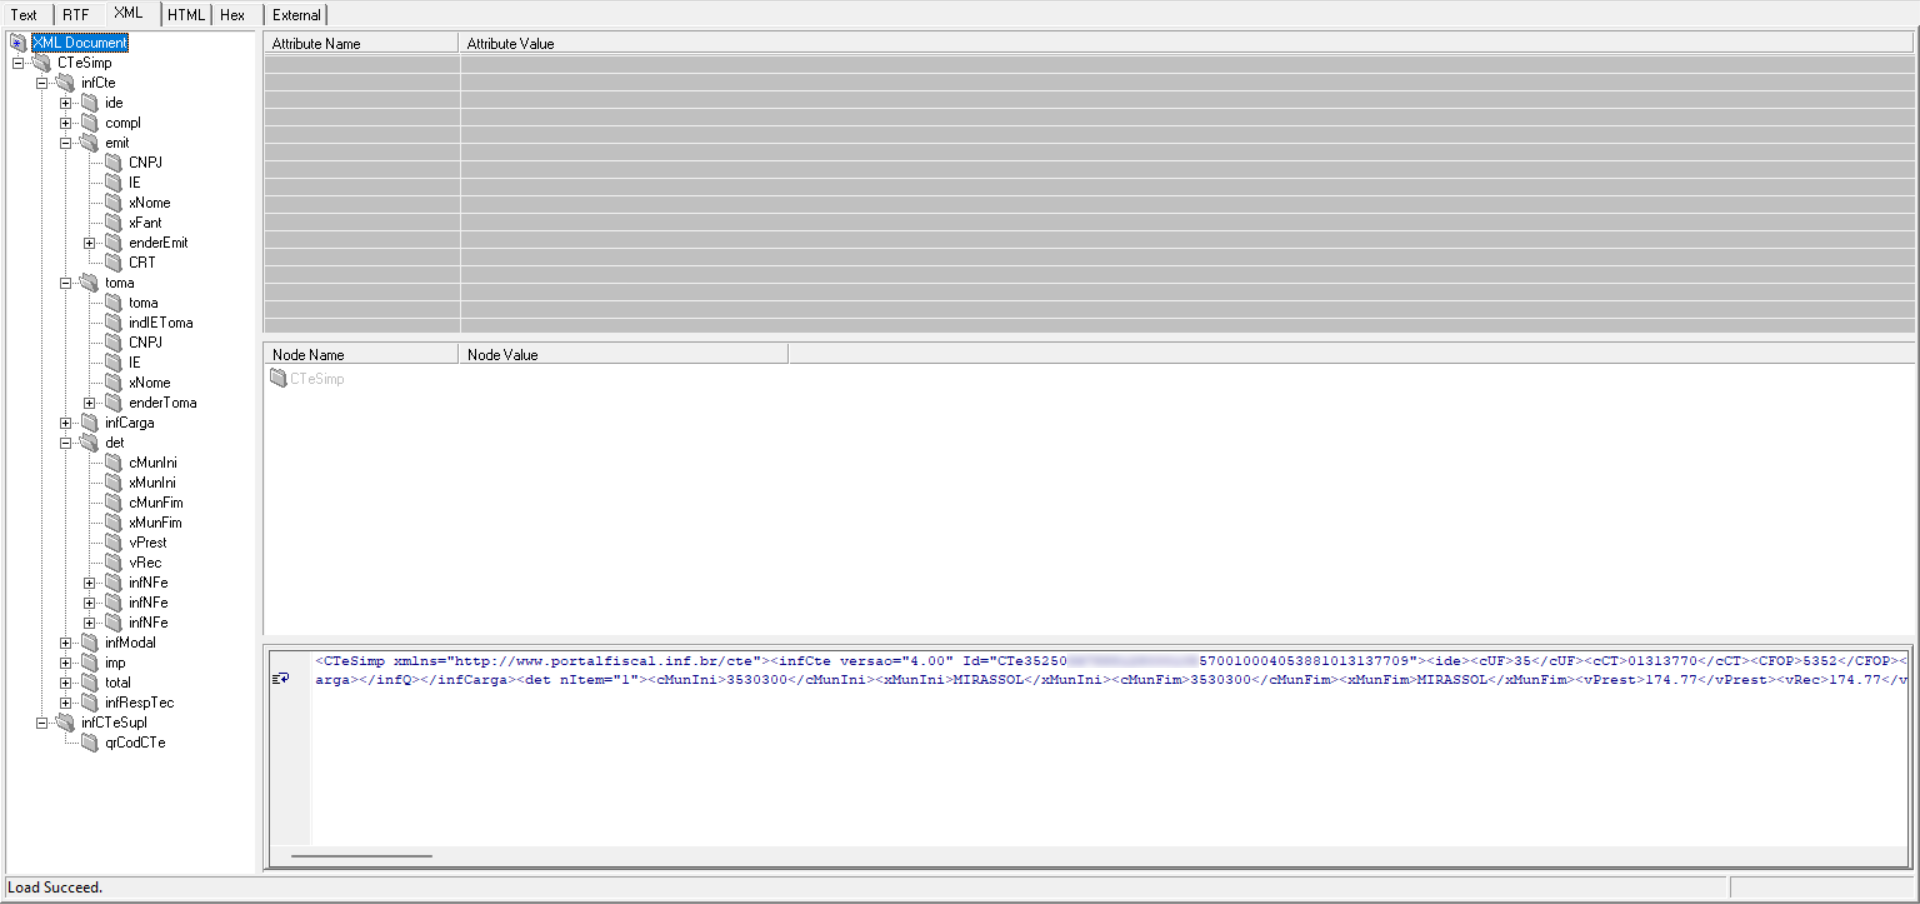This screenshot has height=904, width=1920.
Task: Click the det node folder icon
Action: click(90, 442)
